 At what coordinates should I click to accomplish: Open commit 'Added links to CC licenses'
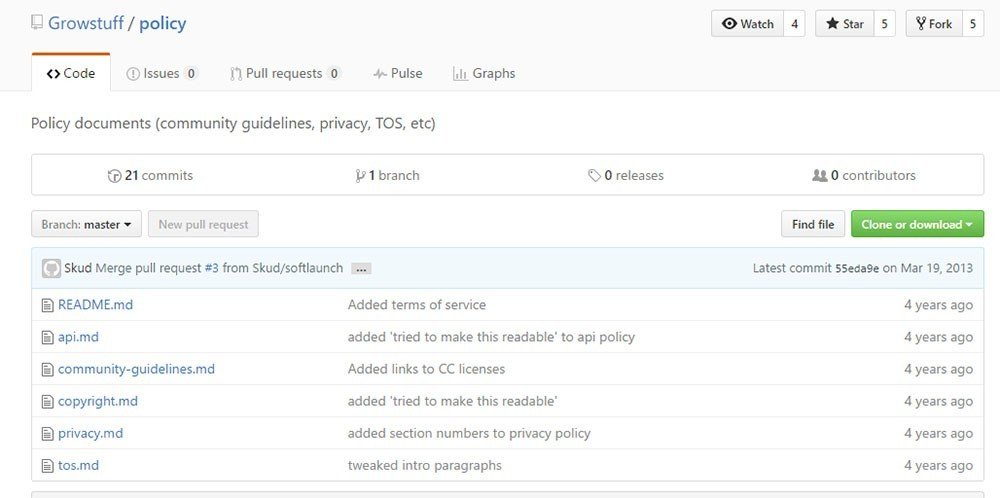(426, 369)
